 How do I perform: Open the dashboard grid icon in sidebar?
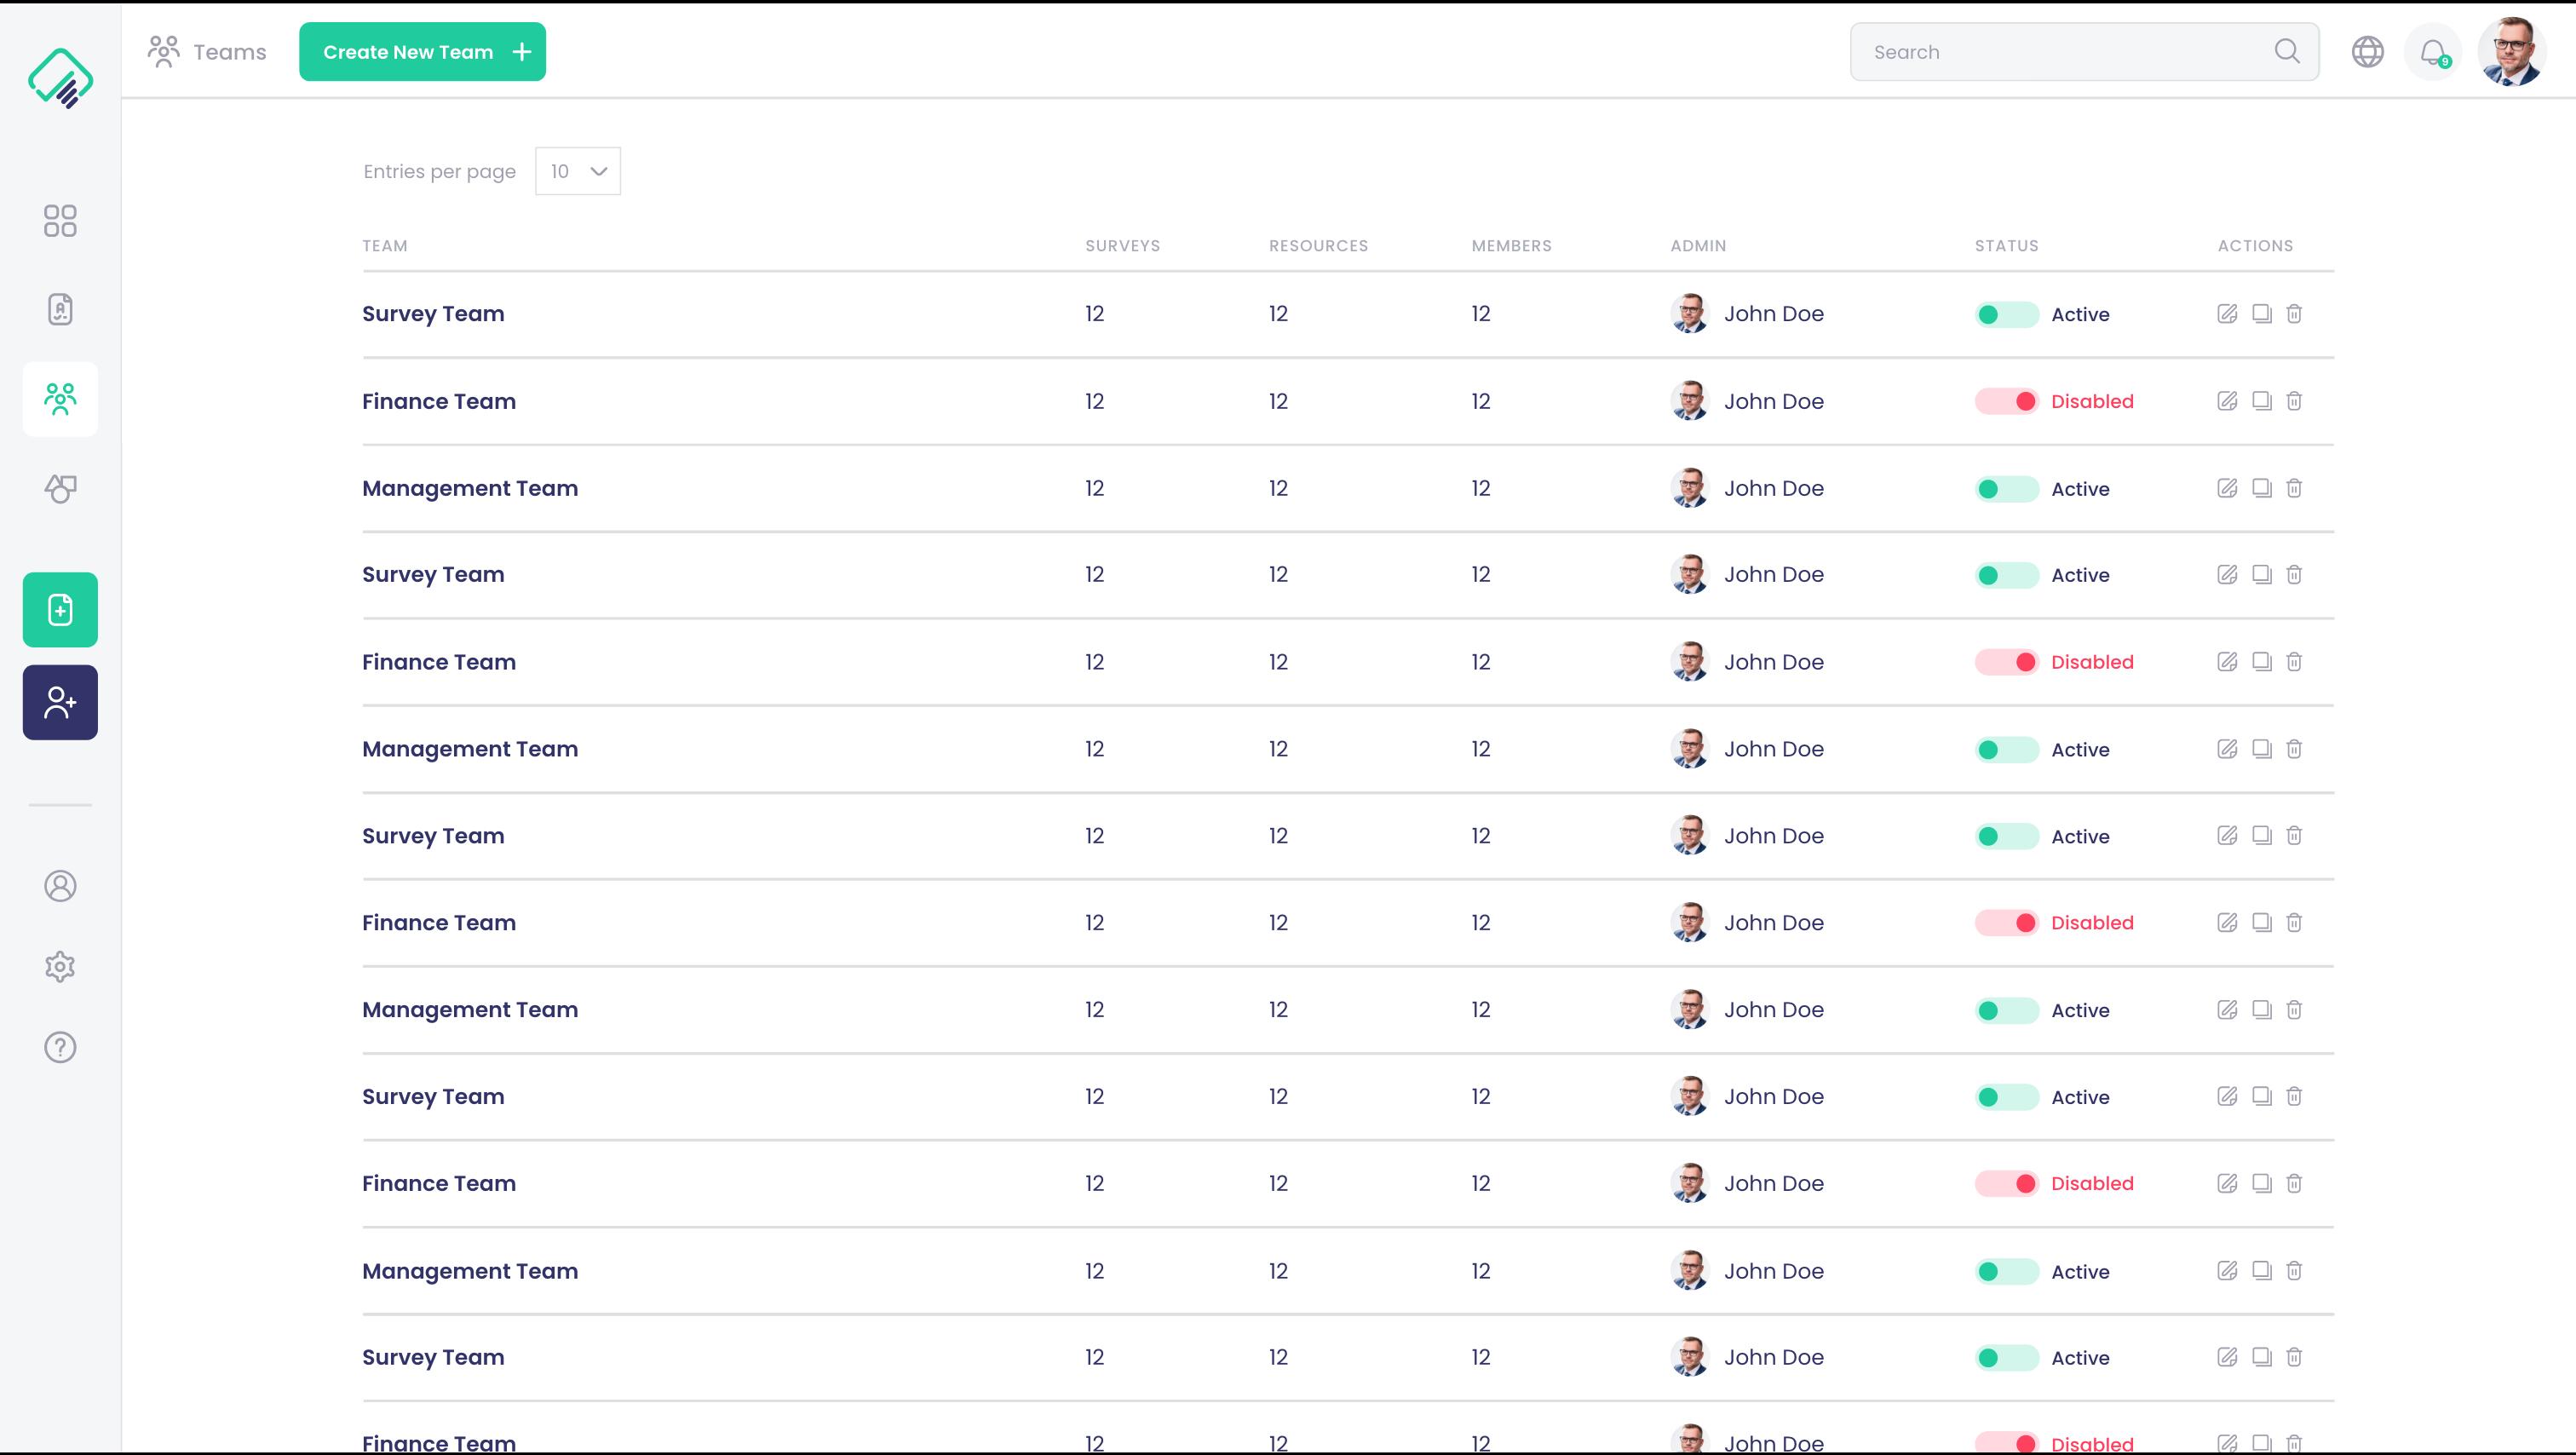tap(60, 221)
